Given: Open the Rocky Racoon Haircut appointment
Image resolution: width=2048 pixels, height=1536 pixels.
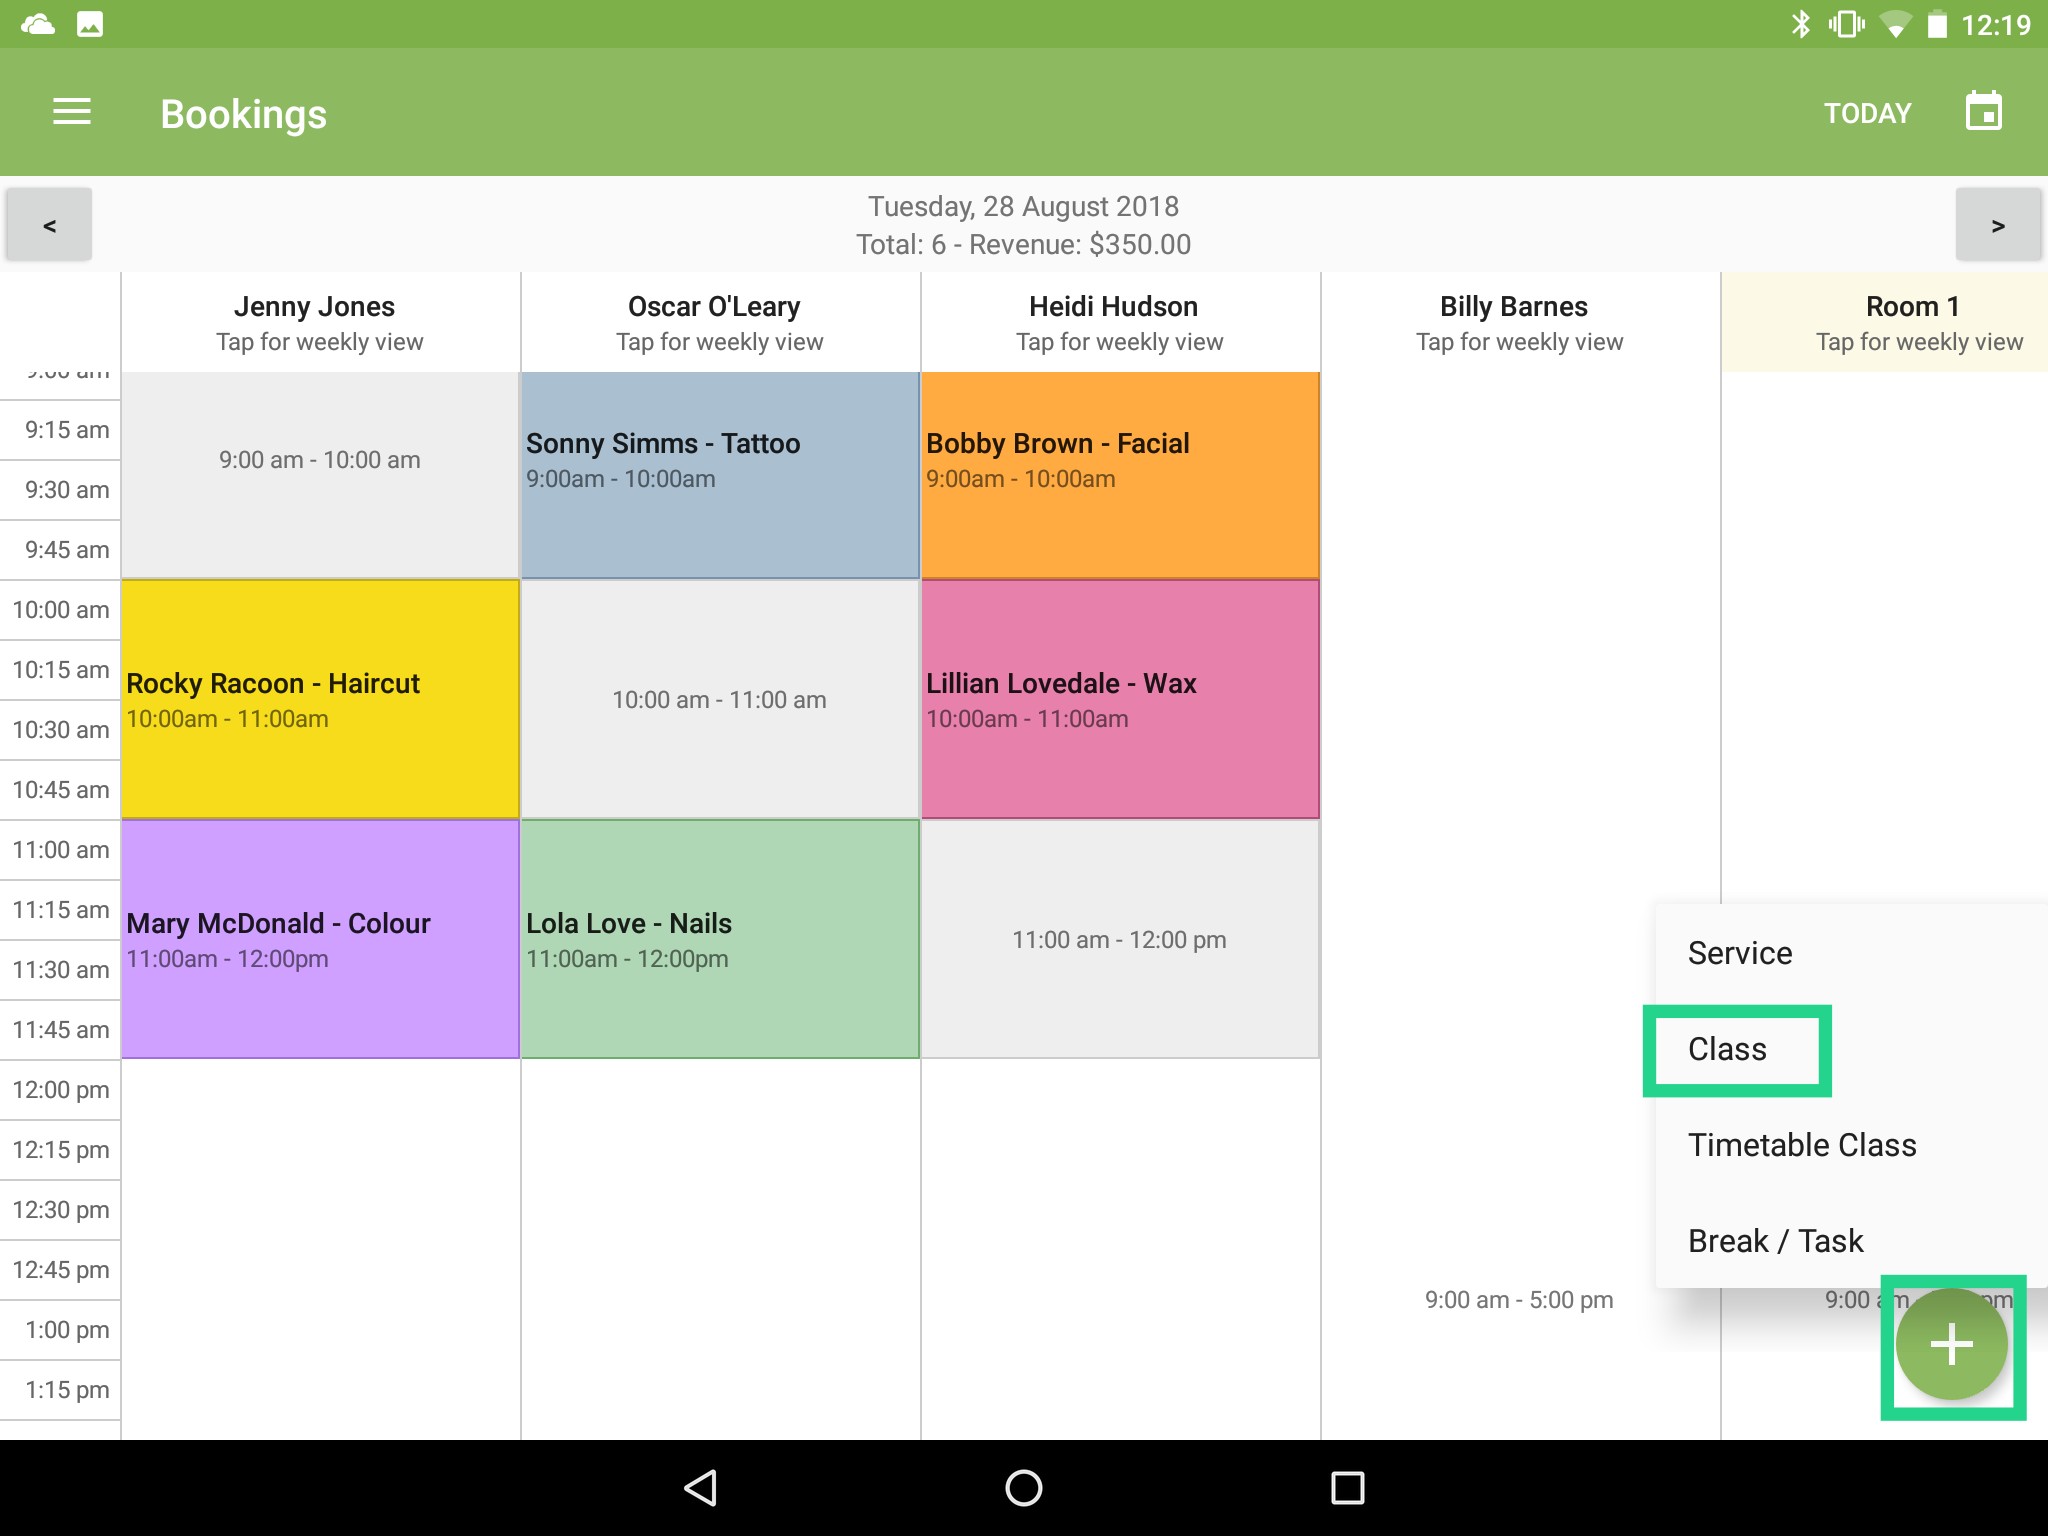Looking at the screenshot, I should coord(319,697).
